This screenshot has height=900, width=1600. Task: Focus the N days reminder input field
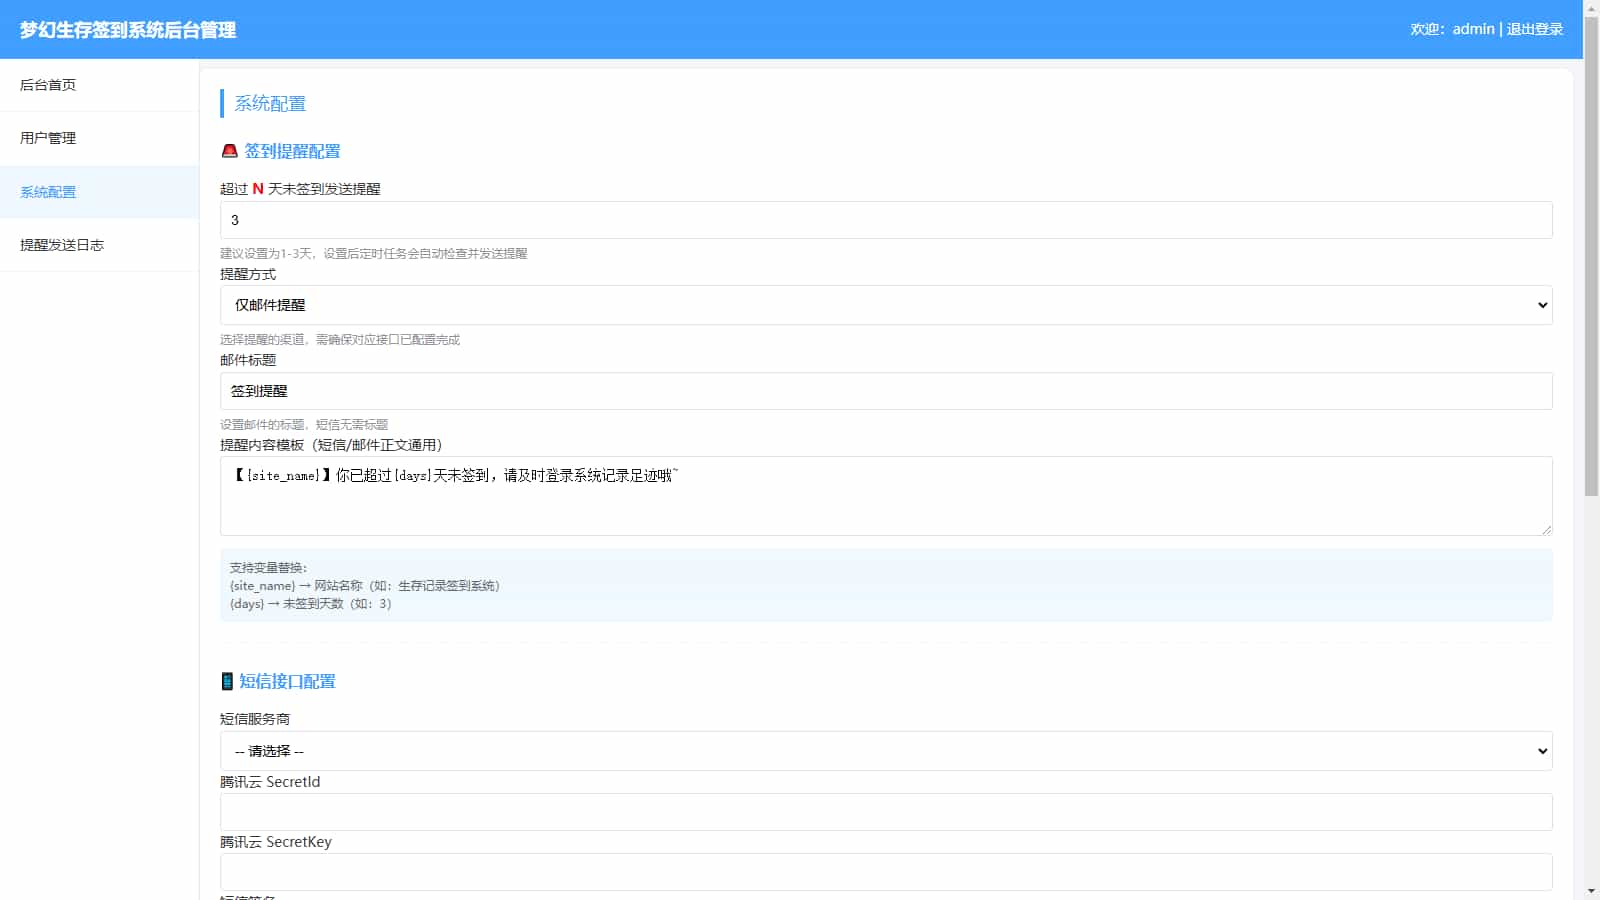point(885,220)
